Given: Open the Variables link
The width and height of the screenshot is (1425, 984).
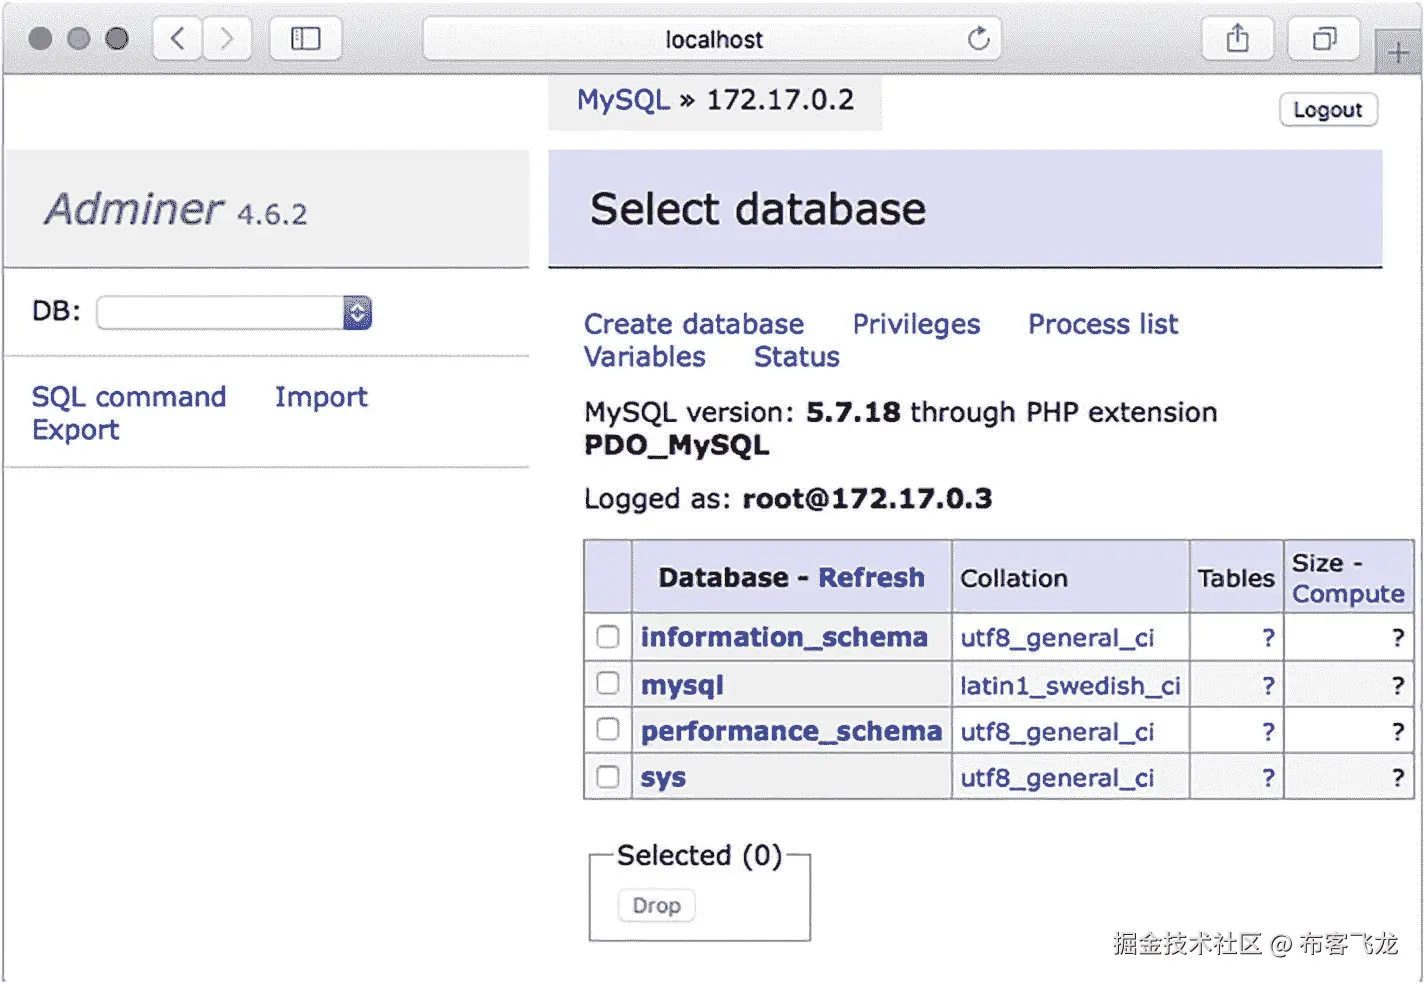Looking at the screenshot, I should tap(645, 357).
